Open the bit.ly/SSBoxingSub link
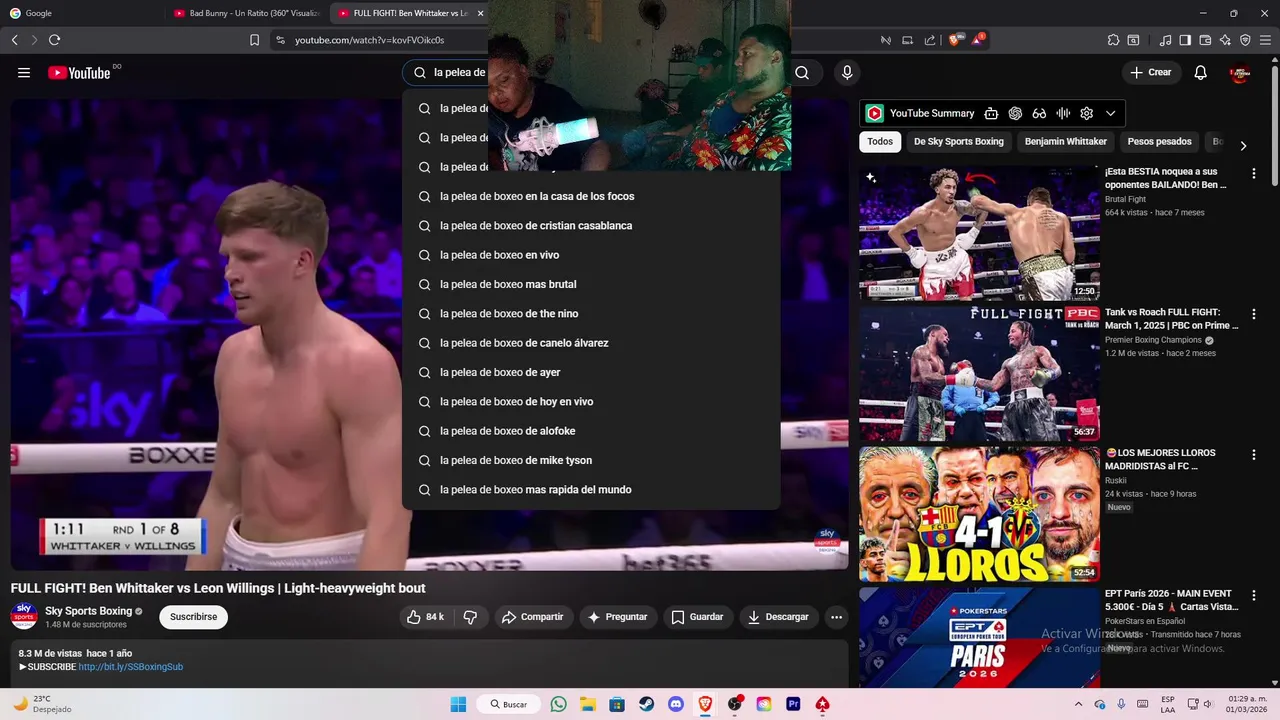The height and width of the screenshot is (720, 1280). [131, 667]
